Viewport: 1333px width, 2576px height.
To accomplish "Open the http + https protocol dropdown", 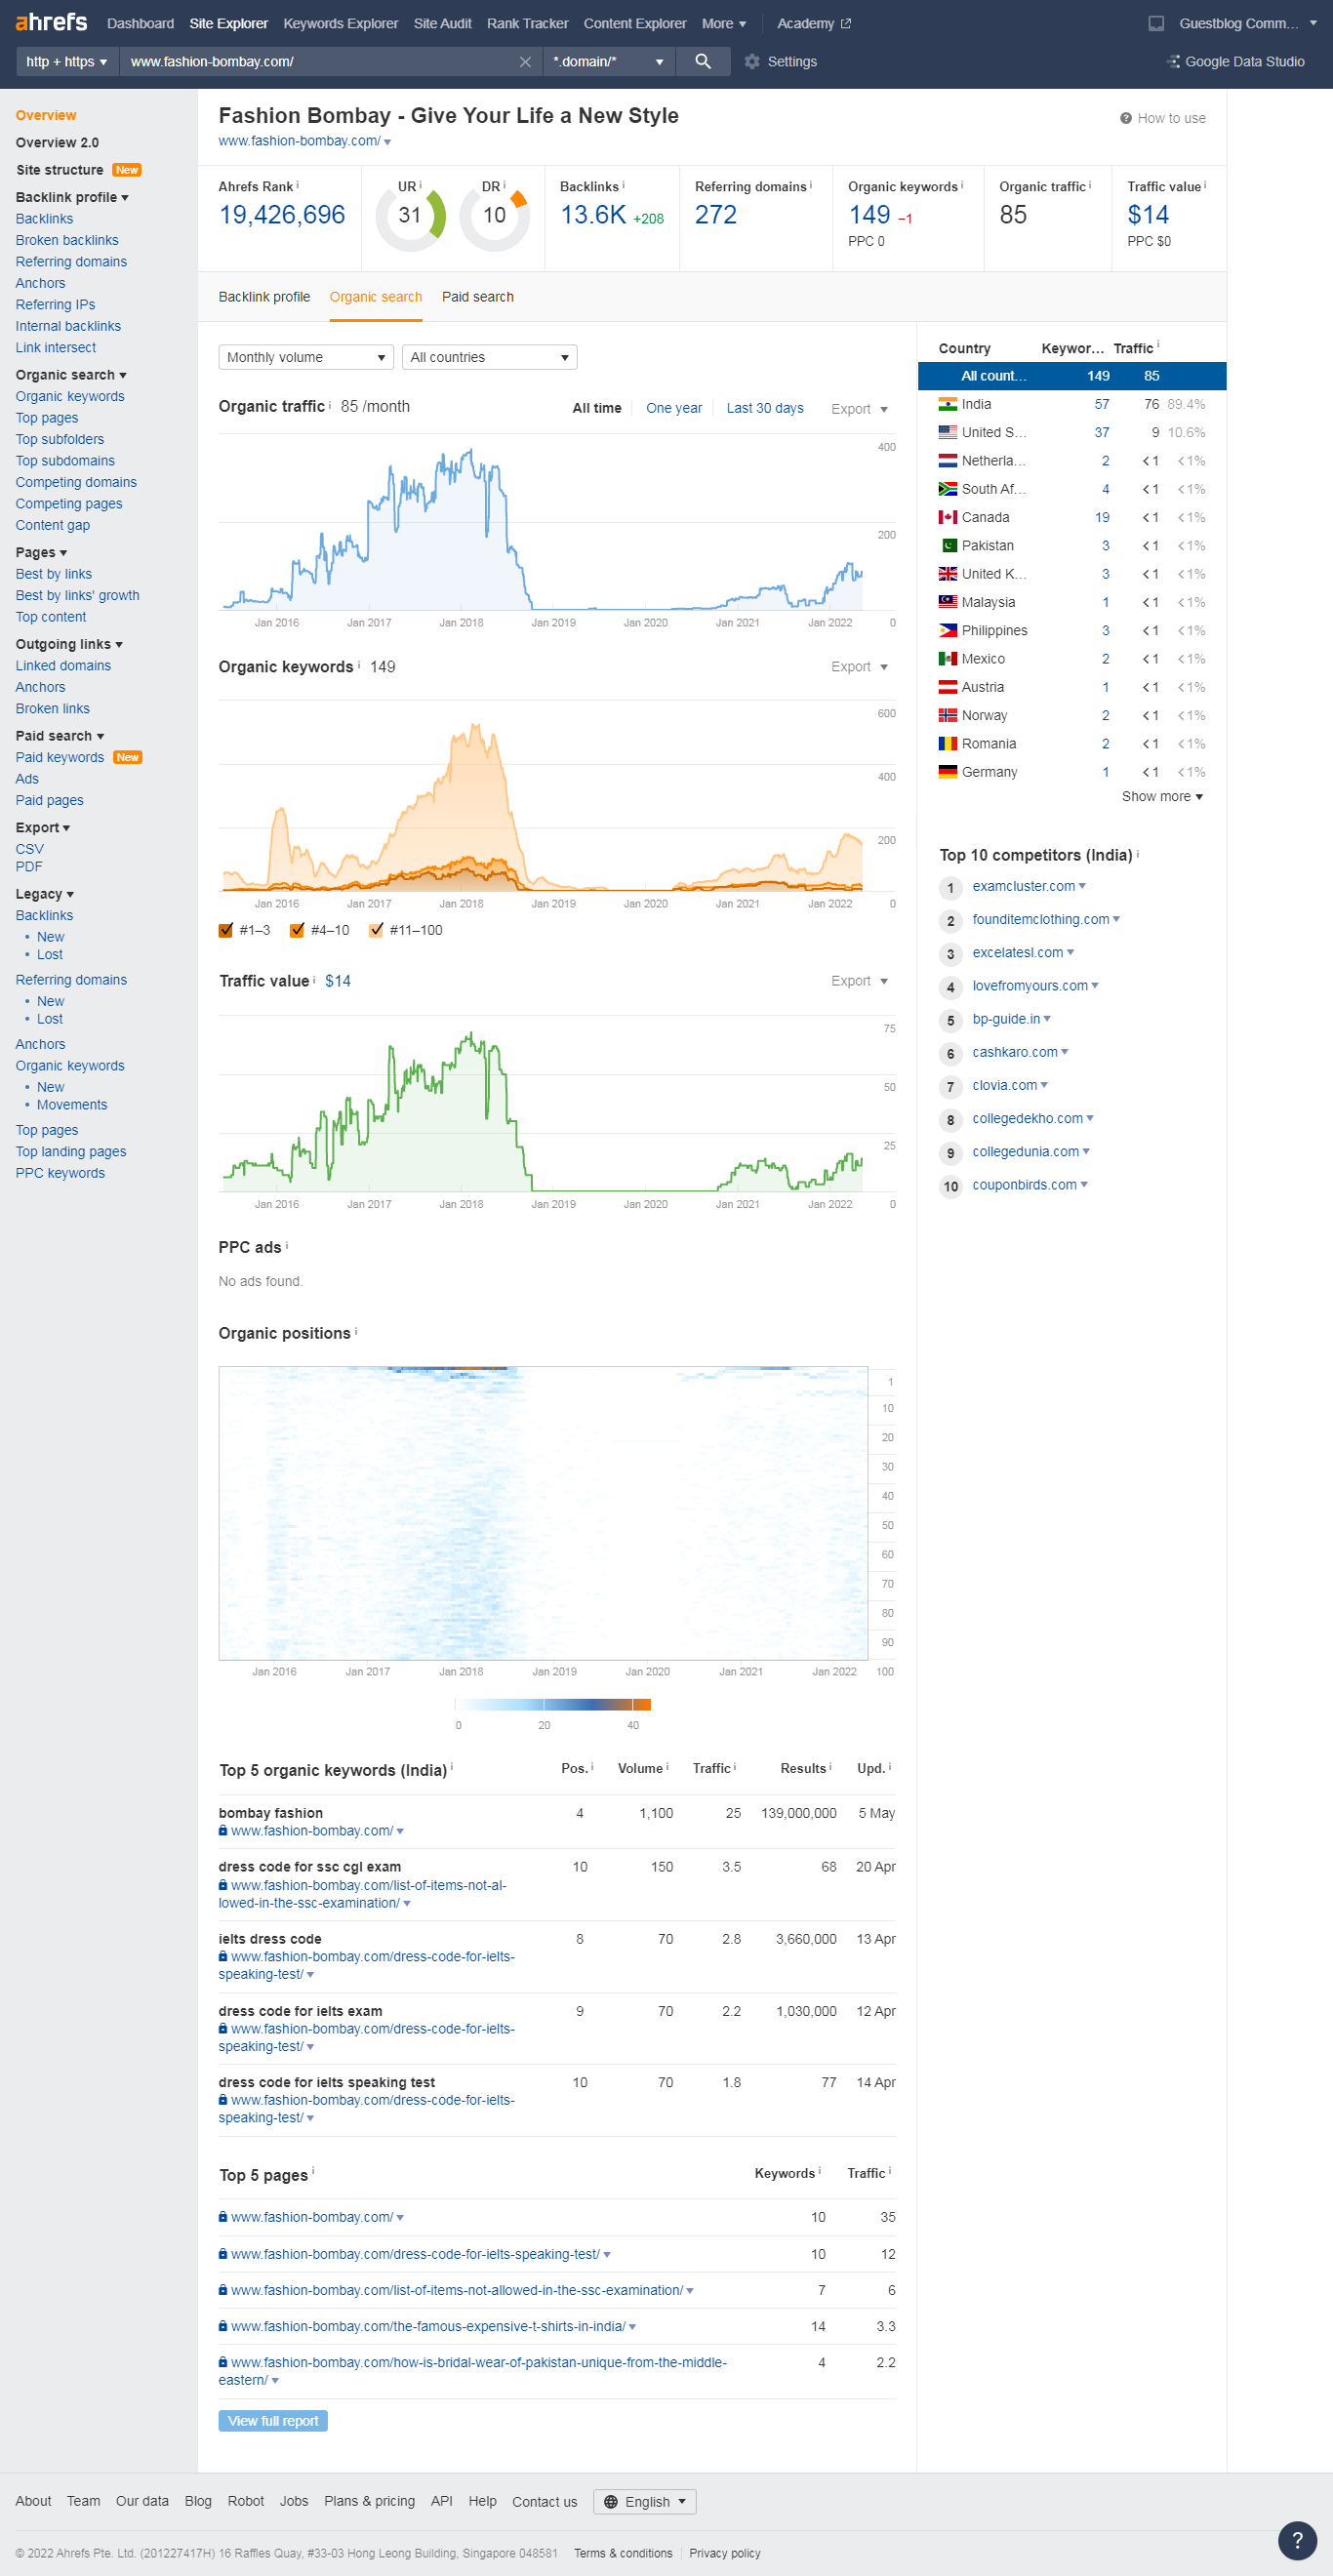I will coord(67,62).
